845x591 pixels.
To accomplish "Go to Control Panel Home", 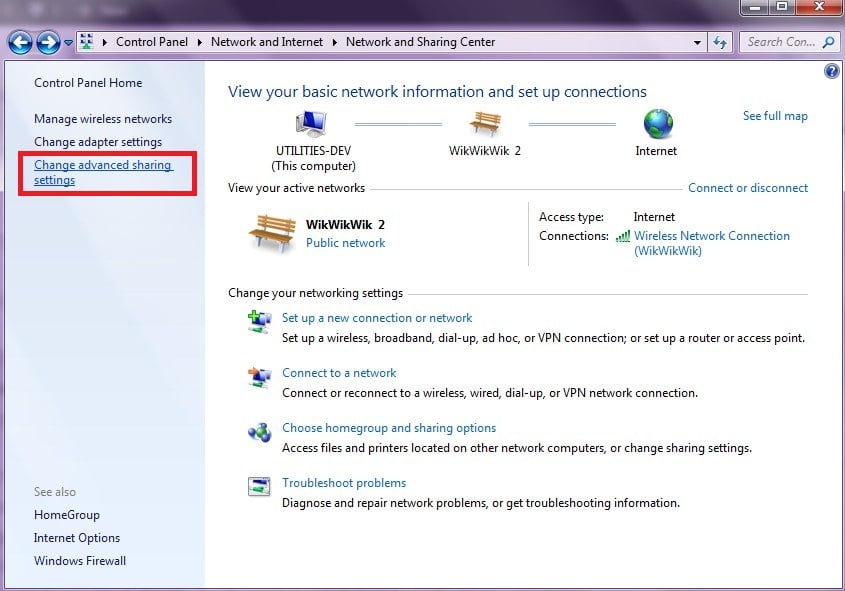I will coord(88,83).
